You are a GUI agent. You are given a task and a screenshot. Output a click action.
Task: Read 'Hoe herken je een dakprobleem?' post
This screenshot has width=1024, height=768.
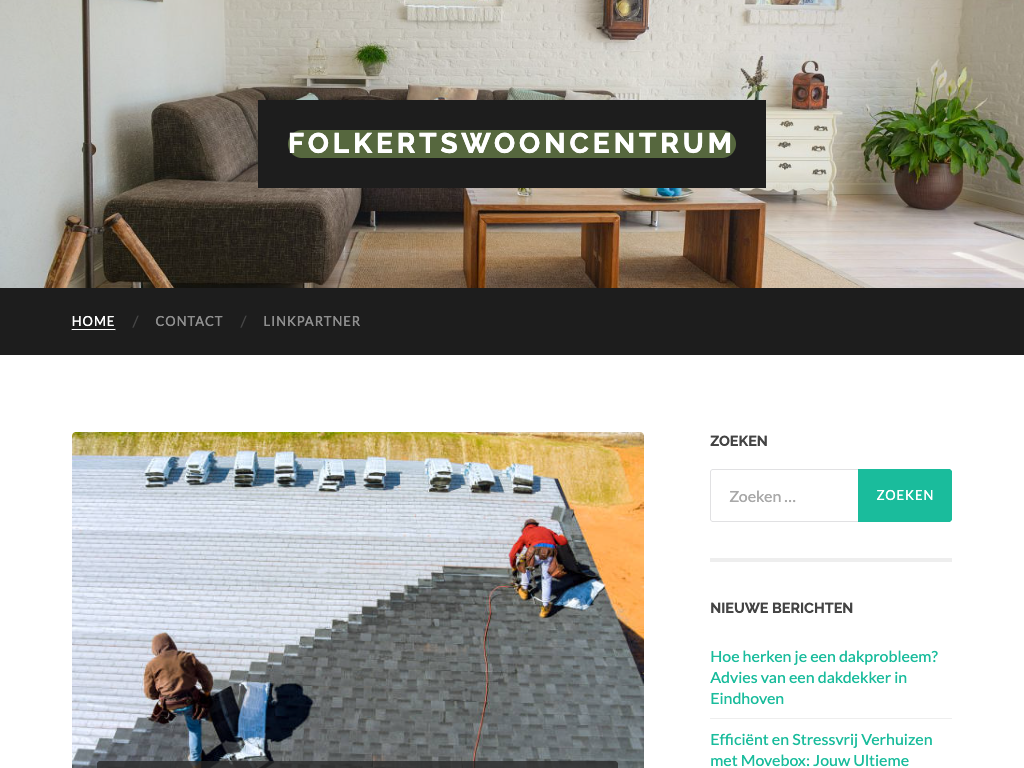pyautogui.click(x=824, y=677)
